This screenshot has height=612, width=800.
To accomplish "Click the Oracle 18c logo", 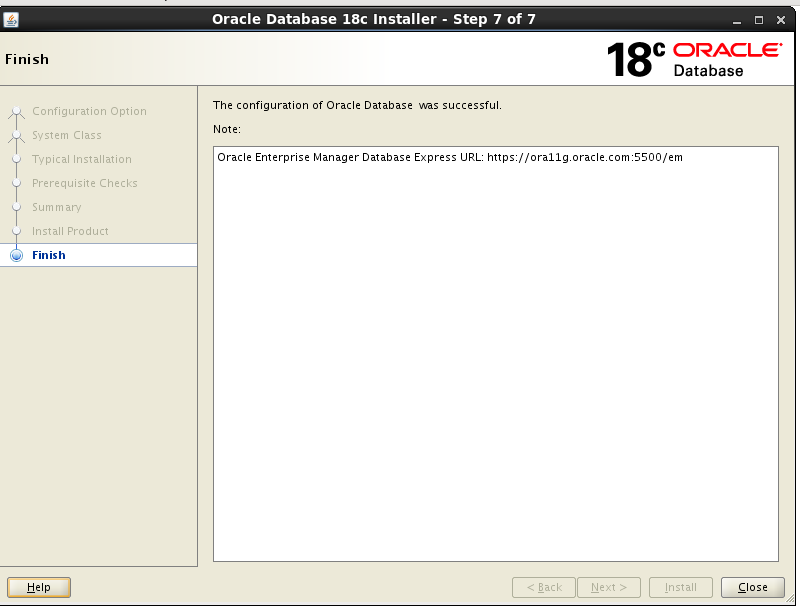I will click(632, 58).
